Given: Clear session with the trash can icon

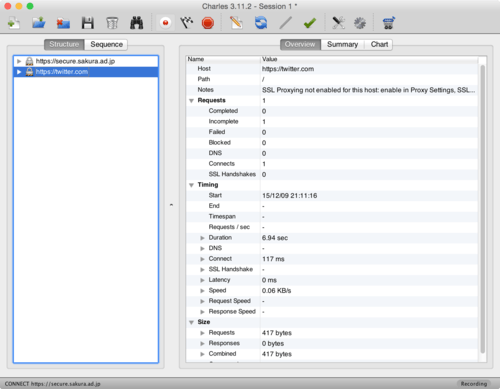Looking at the screenshot, I should click(112, 23).
